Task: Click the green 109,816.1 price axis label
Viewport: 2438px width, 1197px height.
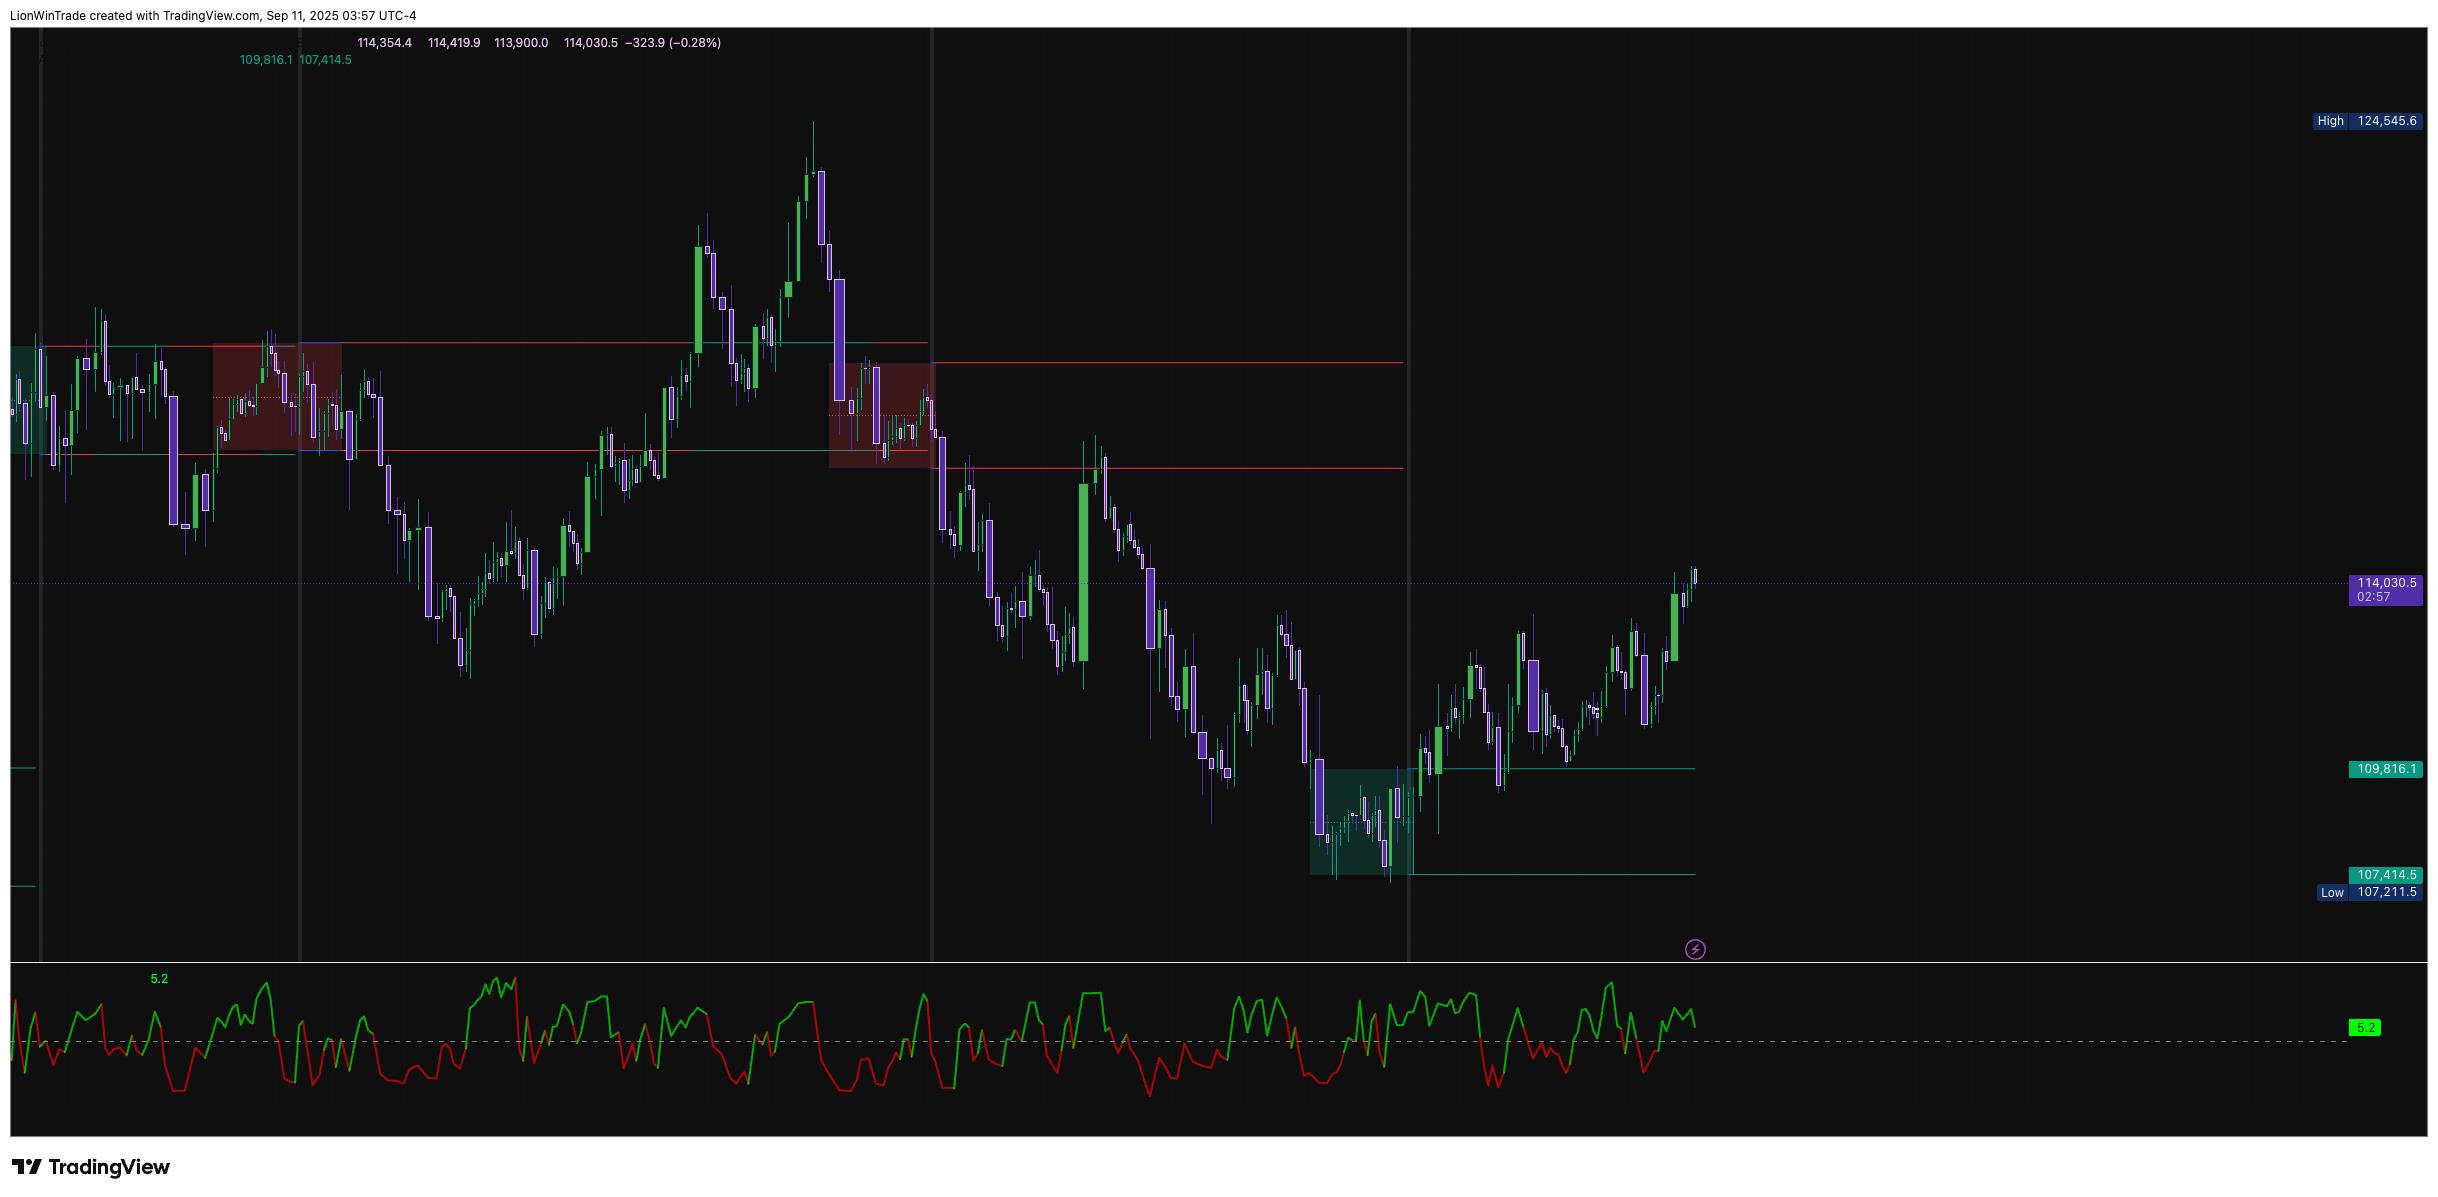Action: (x=2384, y=769)
